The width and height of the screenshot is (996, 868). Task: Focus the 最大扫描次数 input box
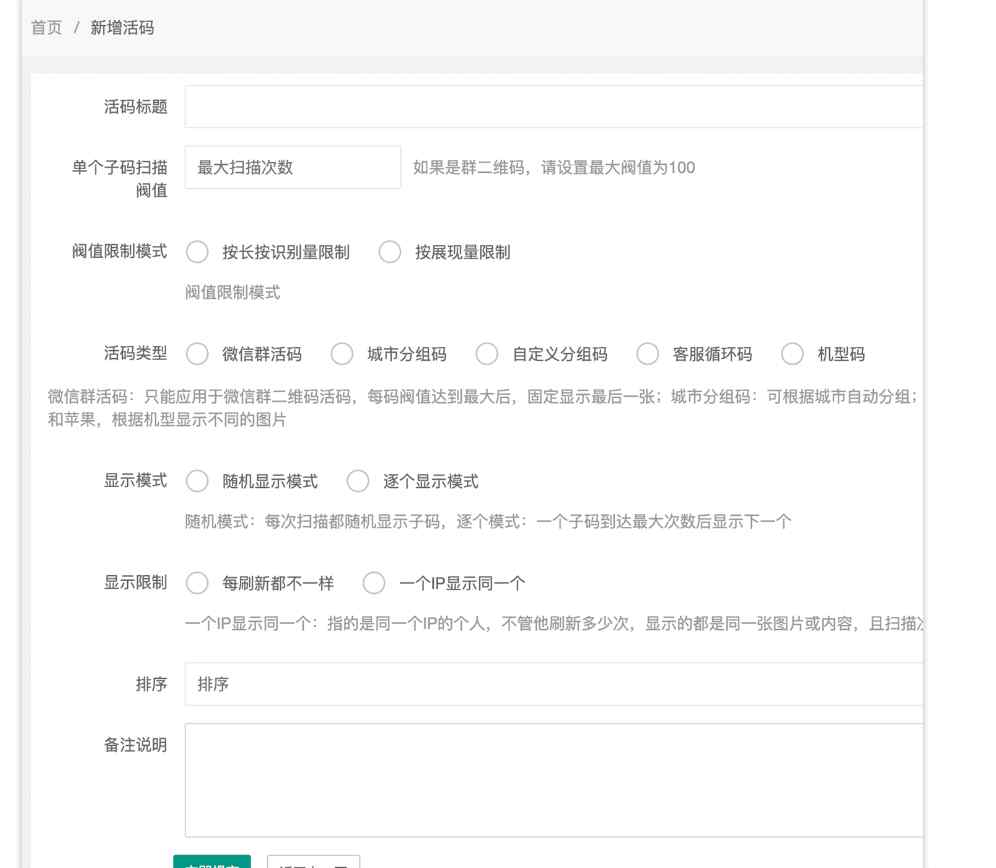coord(290,167)
